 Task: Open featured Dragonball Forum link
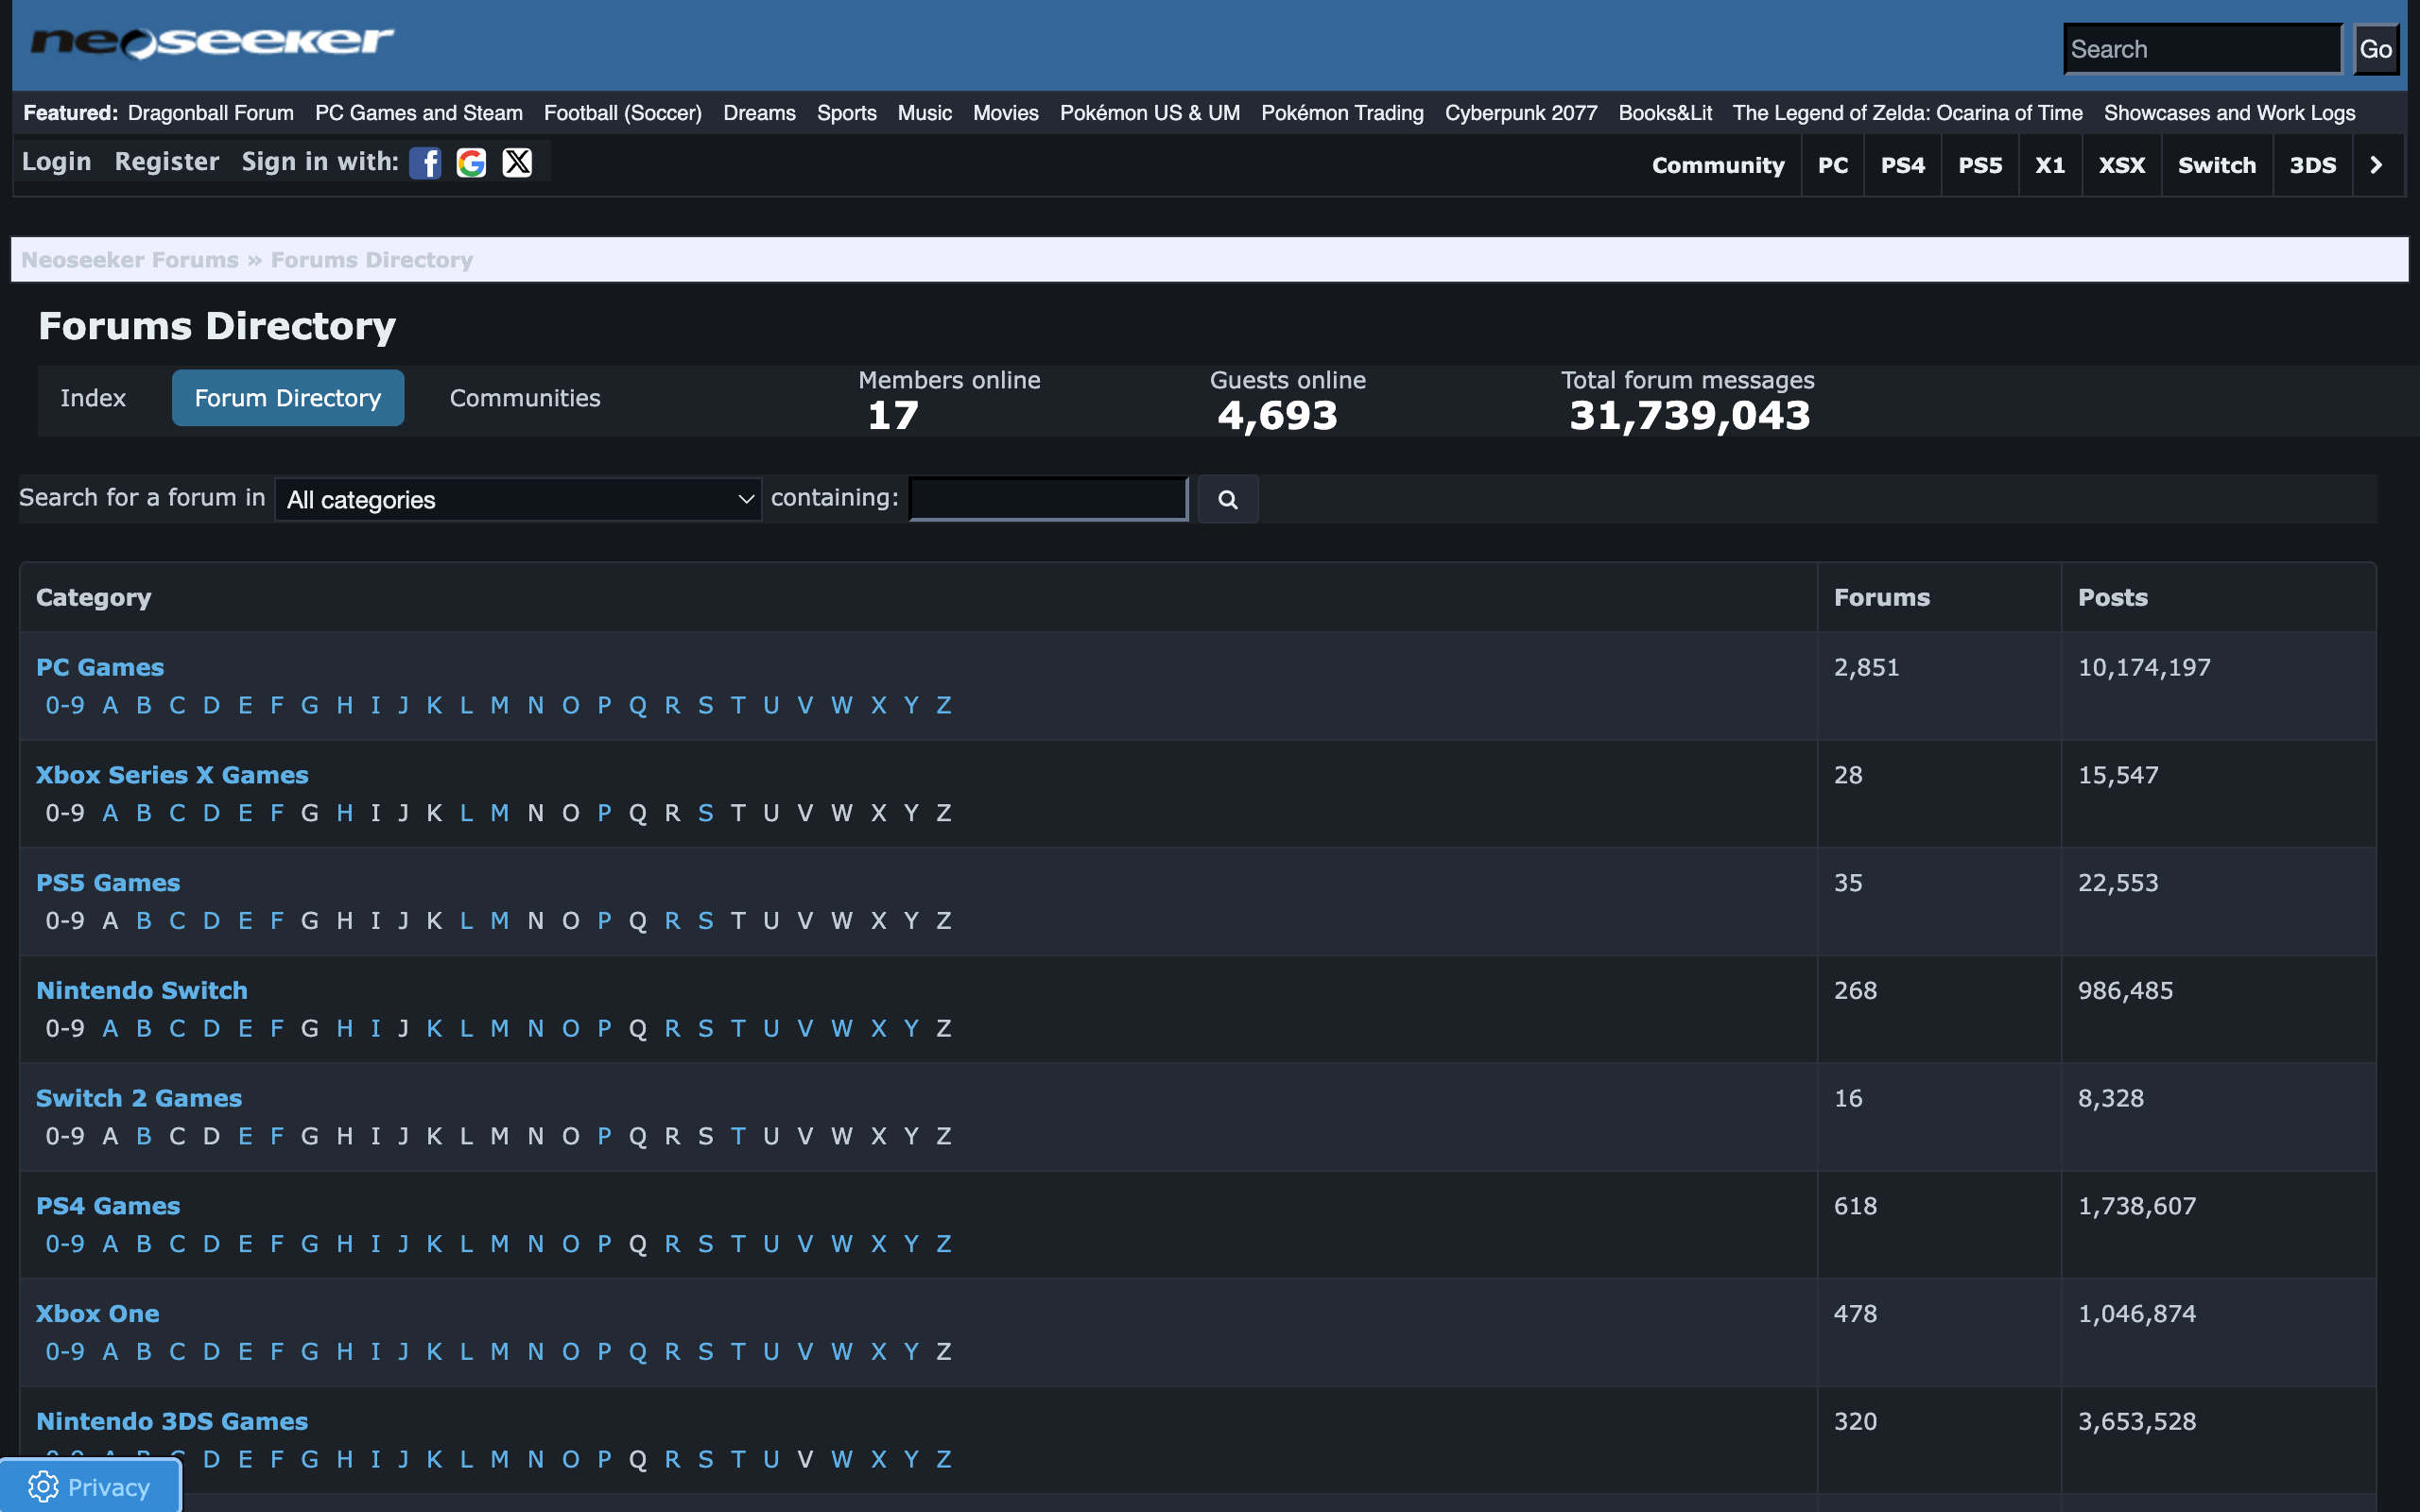click(x=211, y=113)
